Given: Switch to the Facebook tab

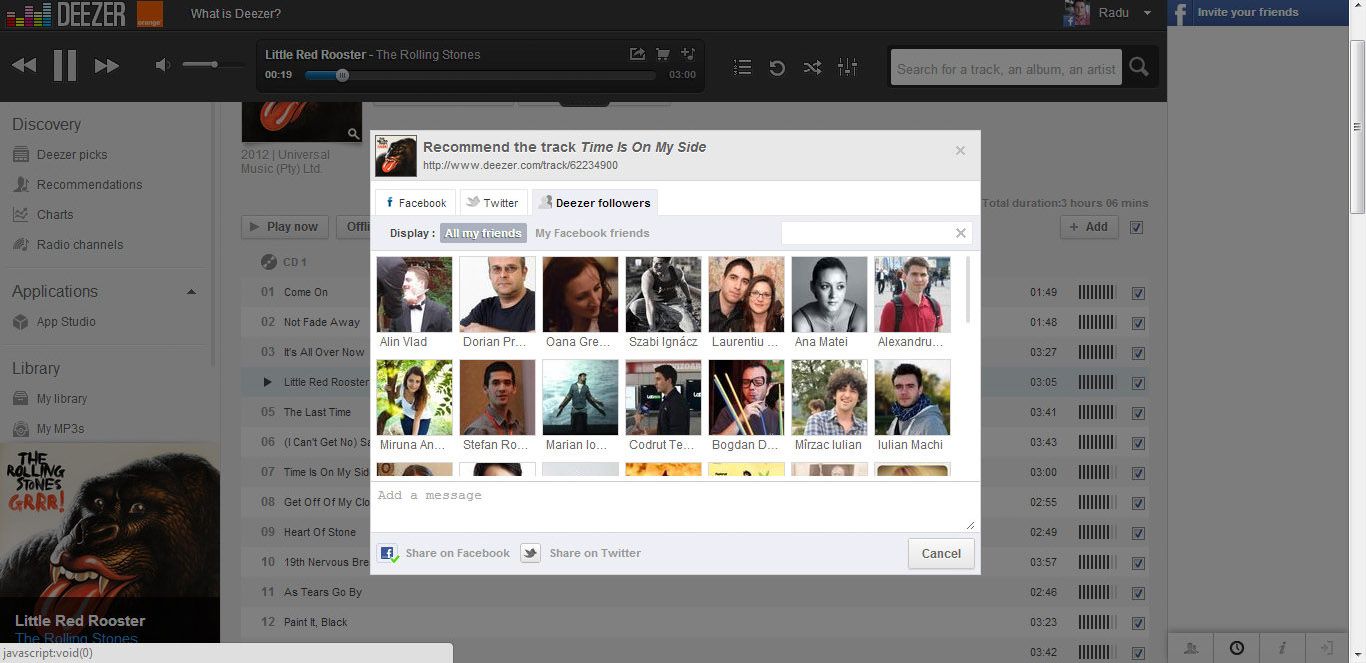Looking at the screenshot, I should pyautogui.click(x=415, y=202).
